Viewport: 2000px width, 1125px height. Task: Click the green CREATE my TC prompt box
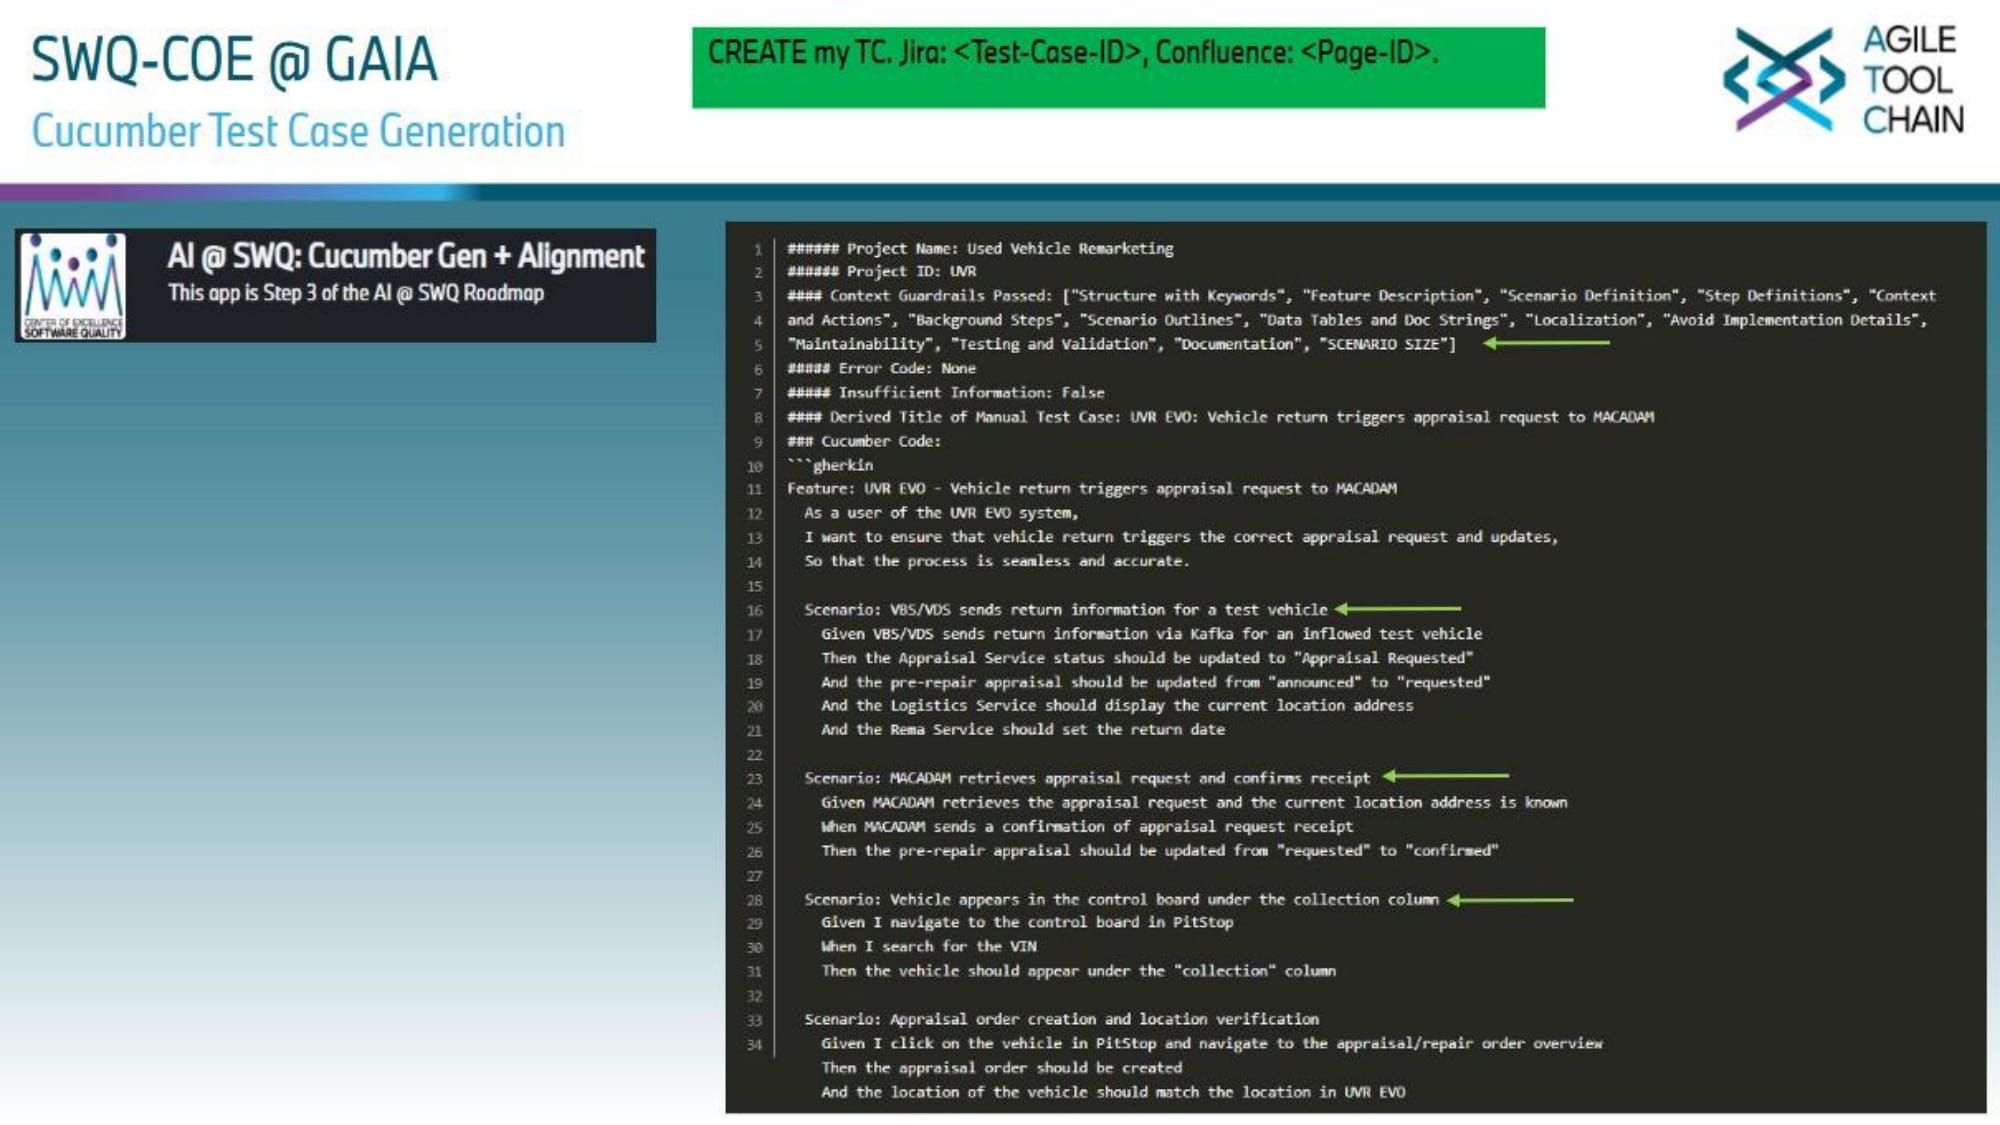(x=1118, y=68)
